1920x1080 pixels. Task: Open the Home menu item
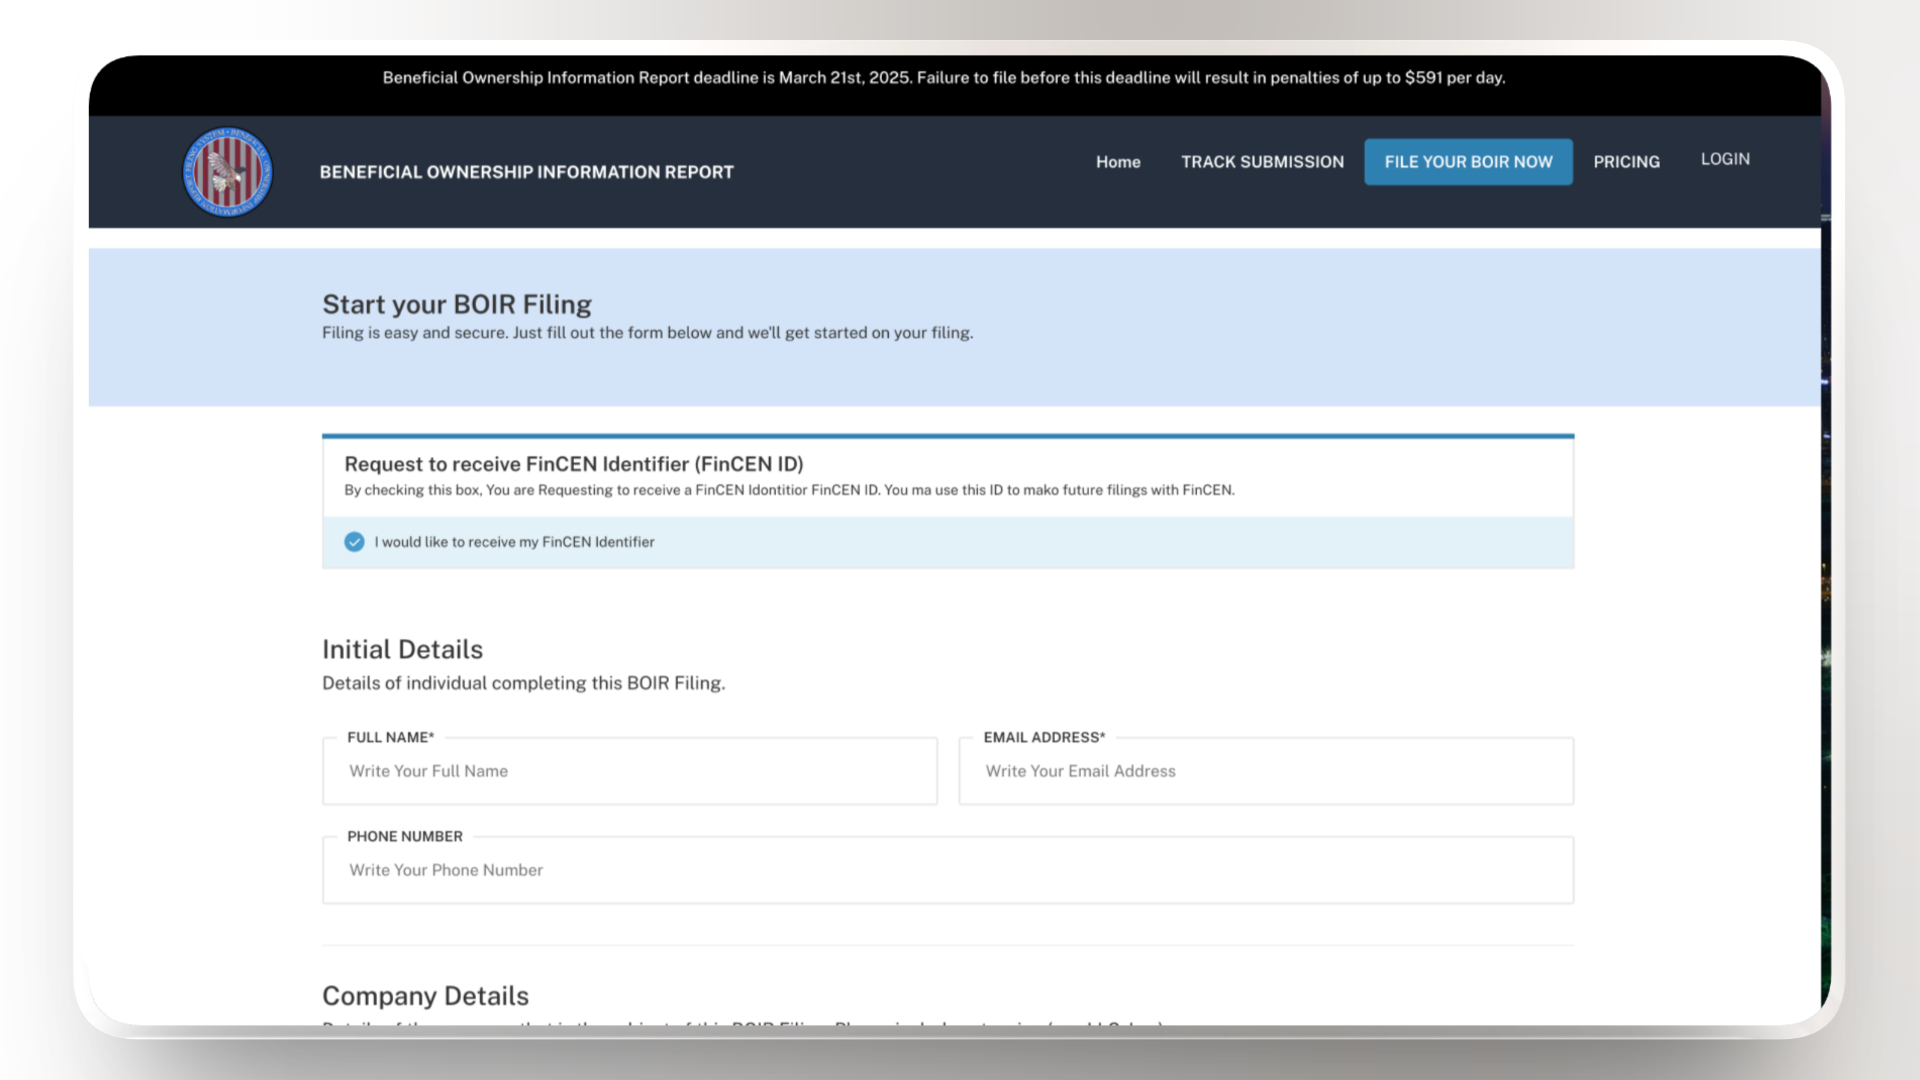tap(1118, 162)
